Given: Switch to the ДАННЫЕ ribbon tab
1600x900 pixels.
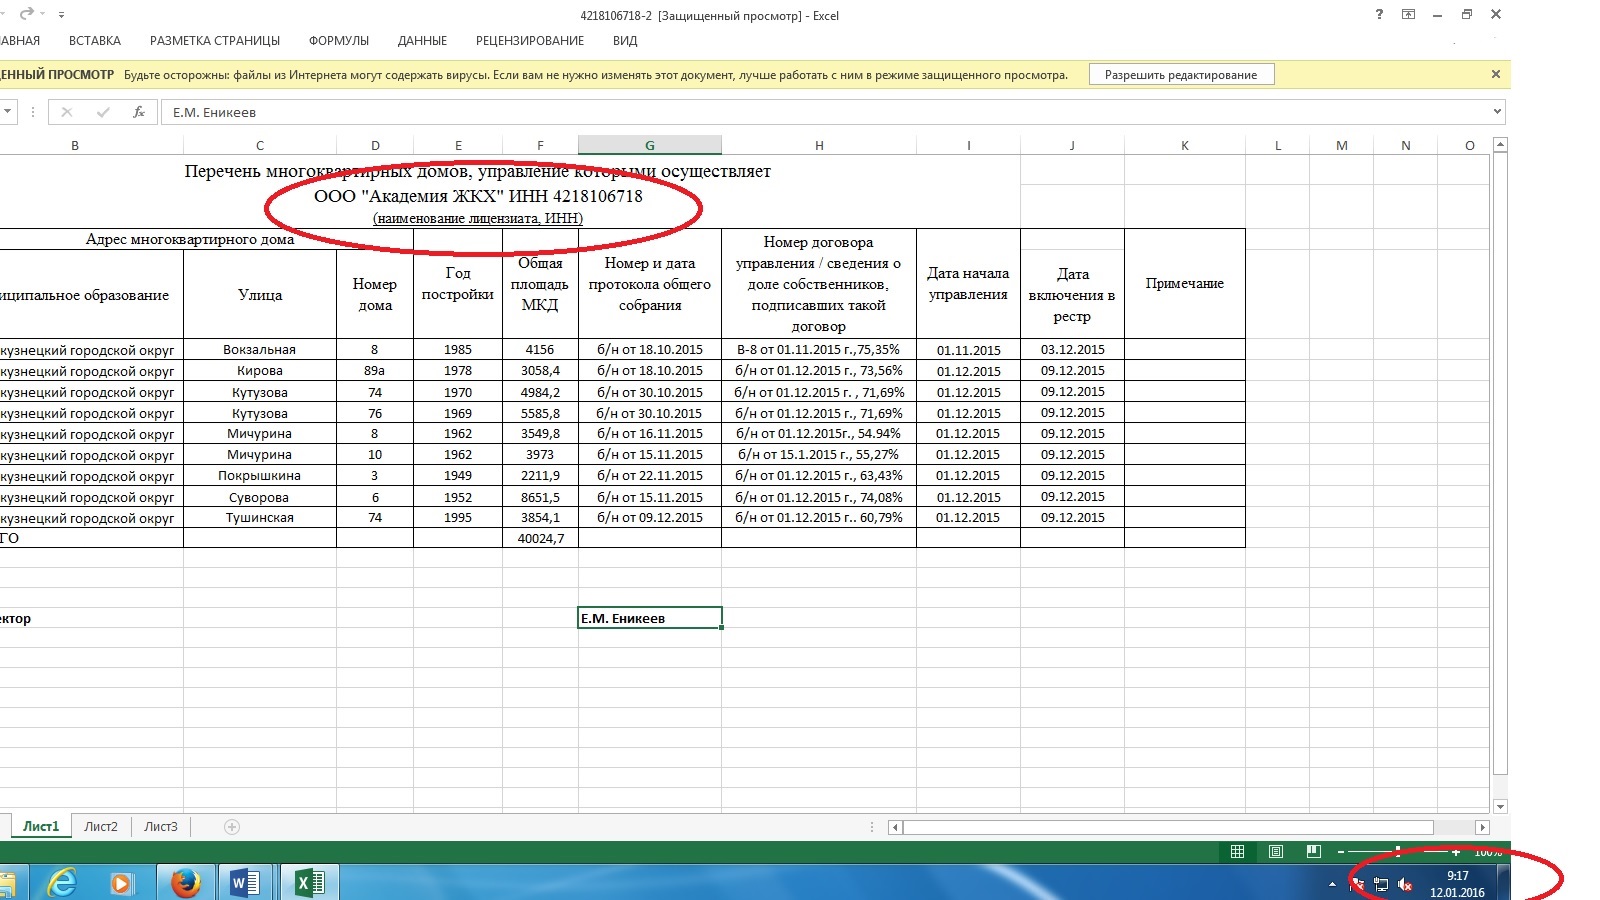Looking at the screenshot, I should point(422,41).
